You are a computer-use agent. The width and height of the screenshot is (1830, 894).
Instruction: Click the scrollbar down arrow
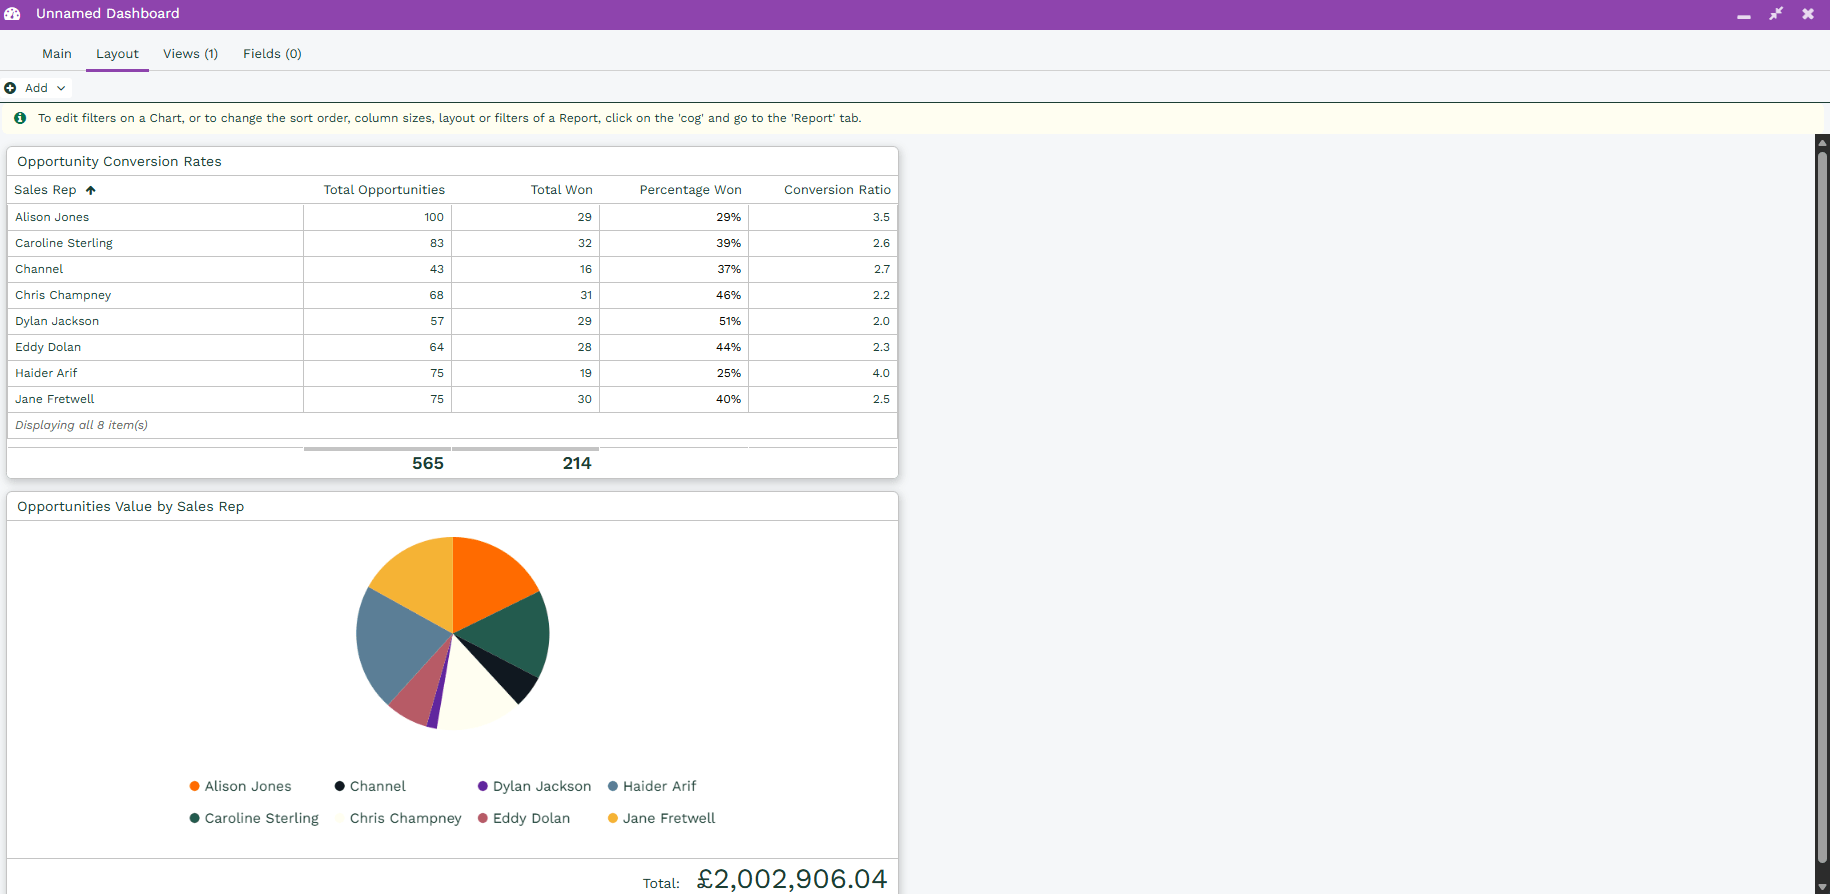point(1822,886)
